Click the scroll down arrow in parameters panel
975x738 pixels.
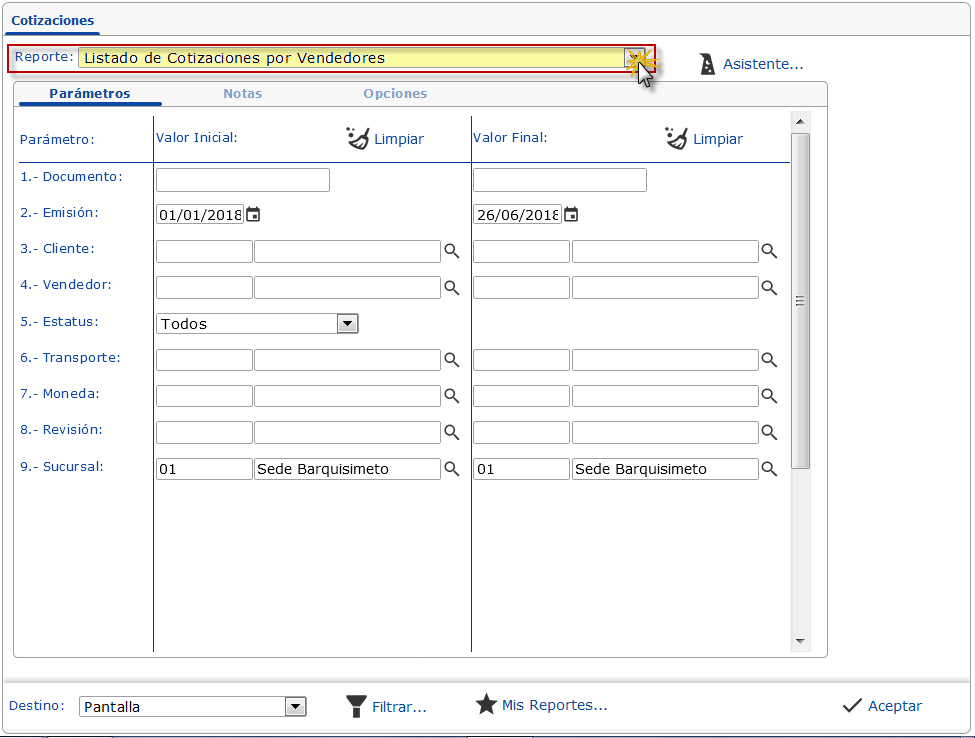click(800, 640)
